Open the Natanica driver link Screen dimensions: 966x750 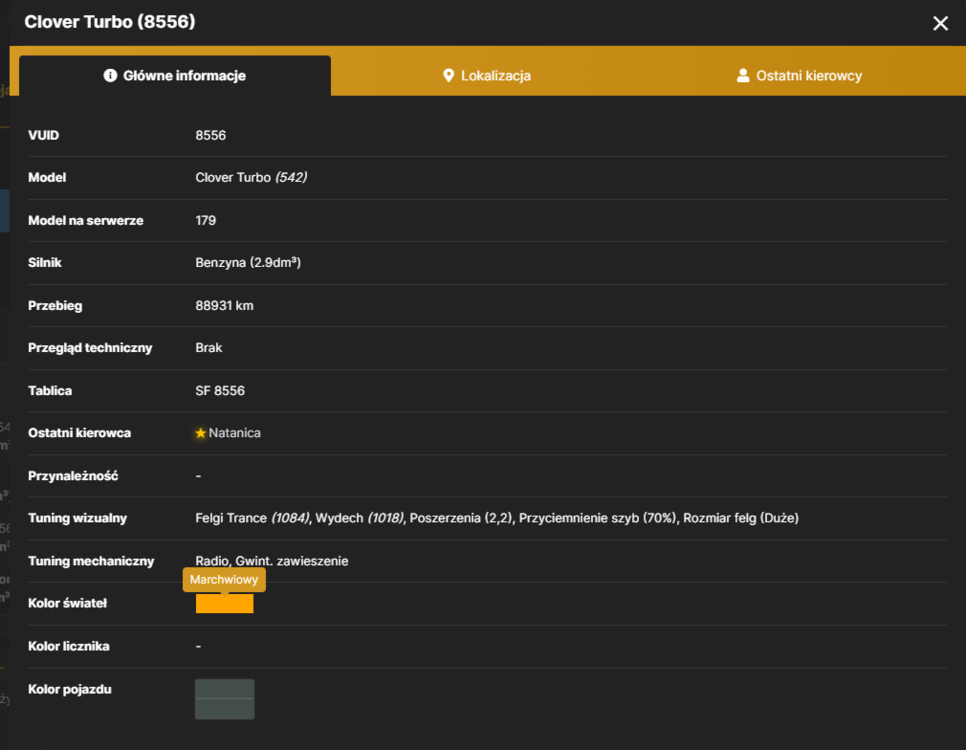coord(234,433)
